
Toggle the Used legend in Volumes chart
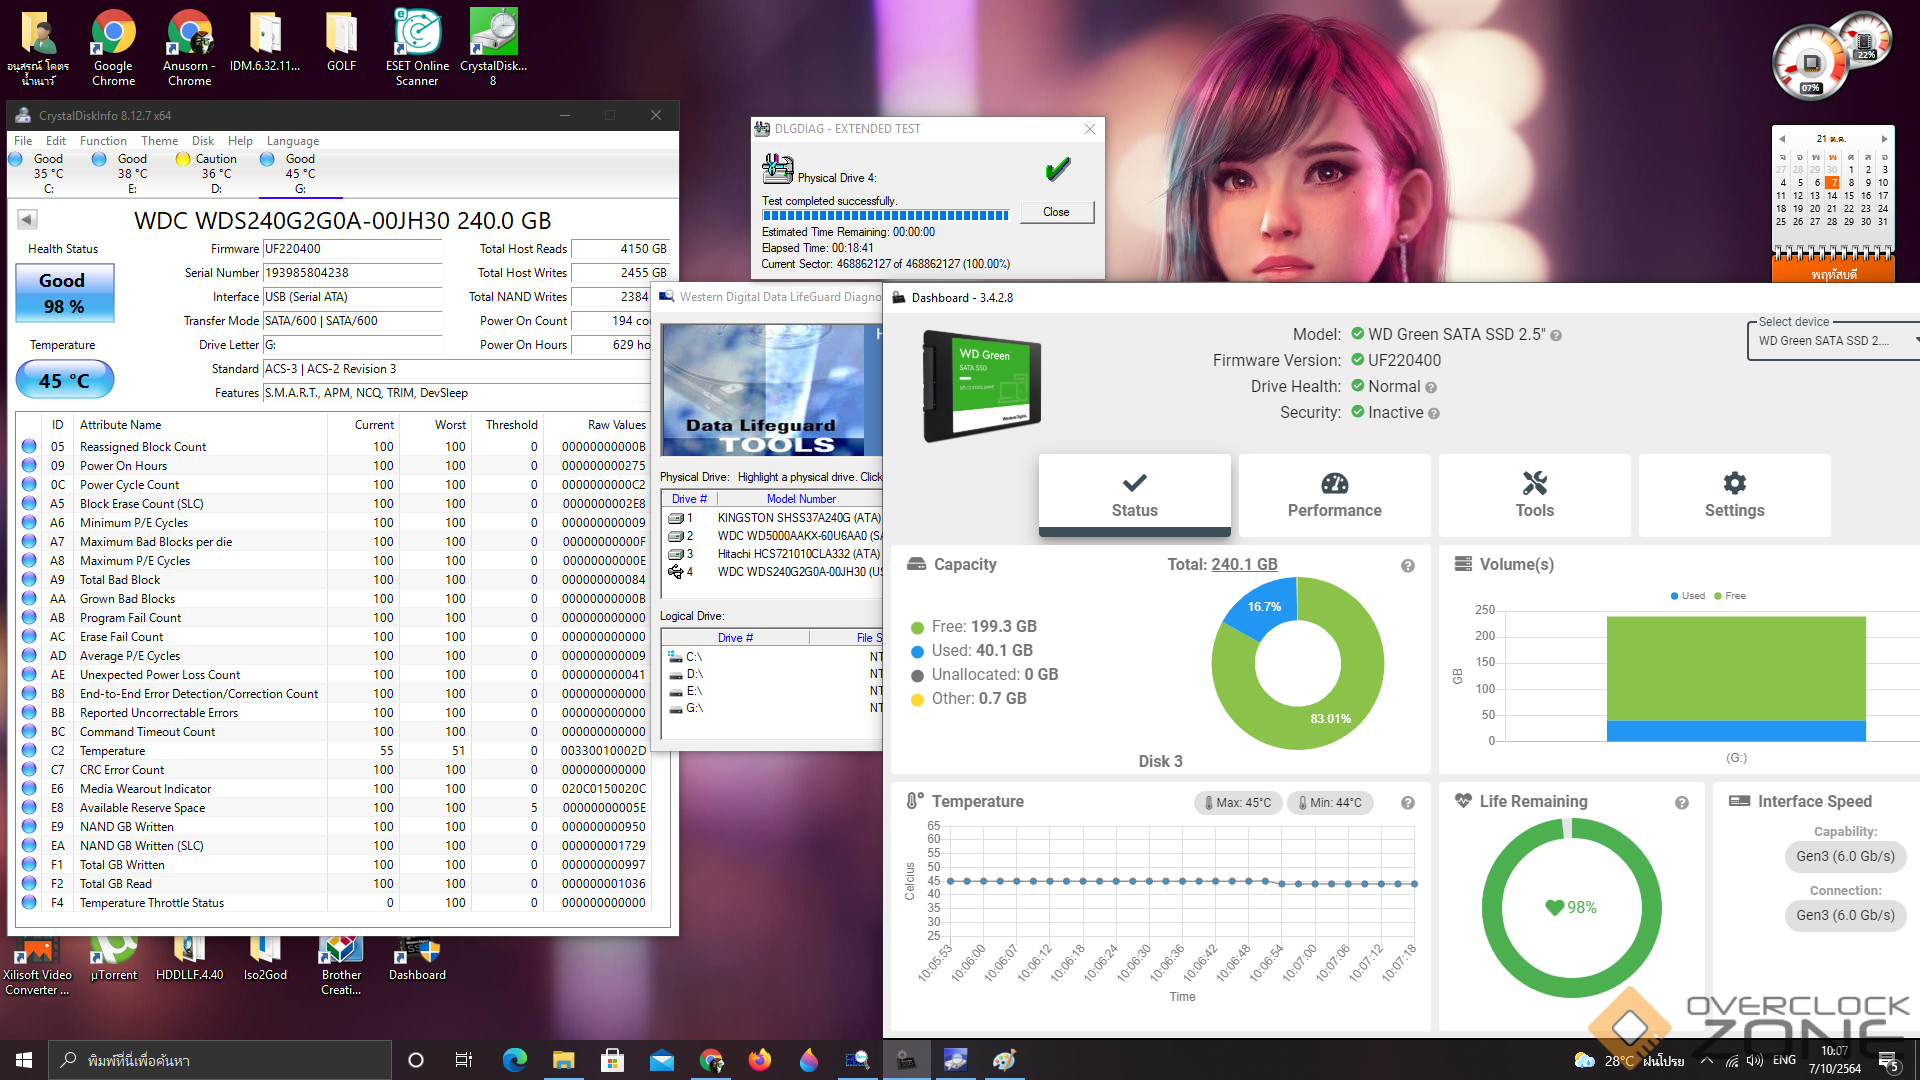coord(1687,596)
